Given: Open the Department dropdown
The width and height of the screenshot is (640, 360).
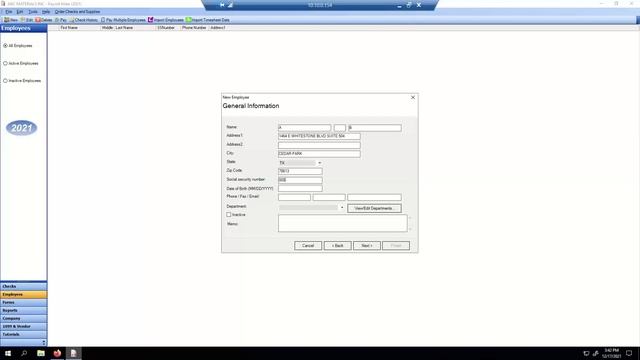Looking at the screenshot, I should pos(342,207).
